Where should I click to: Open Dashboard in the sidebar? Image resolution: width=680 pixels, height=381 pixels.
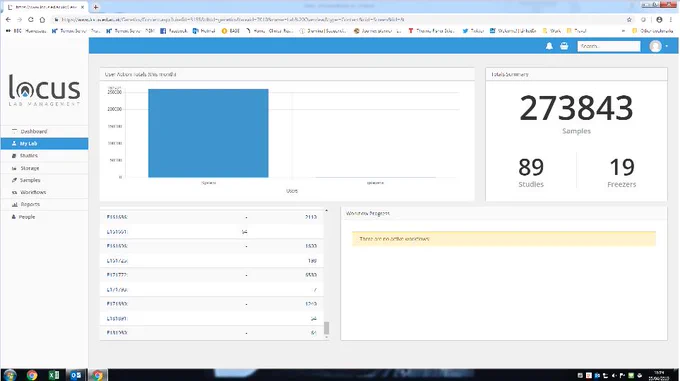(x=44, y=131)
